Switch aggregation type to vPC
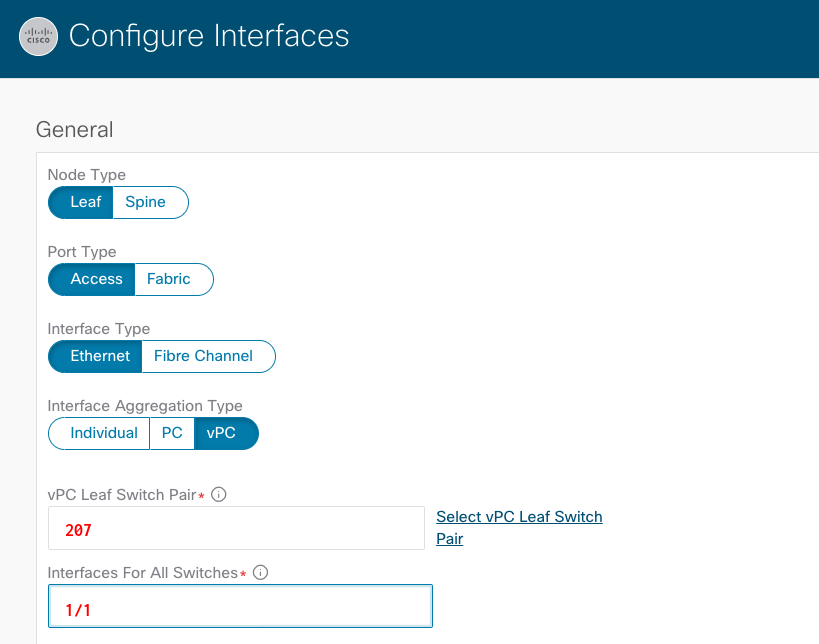The height and width of the screenshot is (644, 819). click(x=226, y=434)
